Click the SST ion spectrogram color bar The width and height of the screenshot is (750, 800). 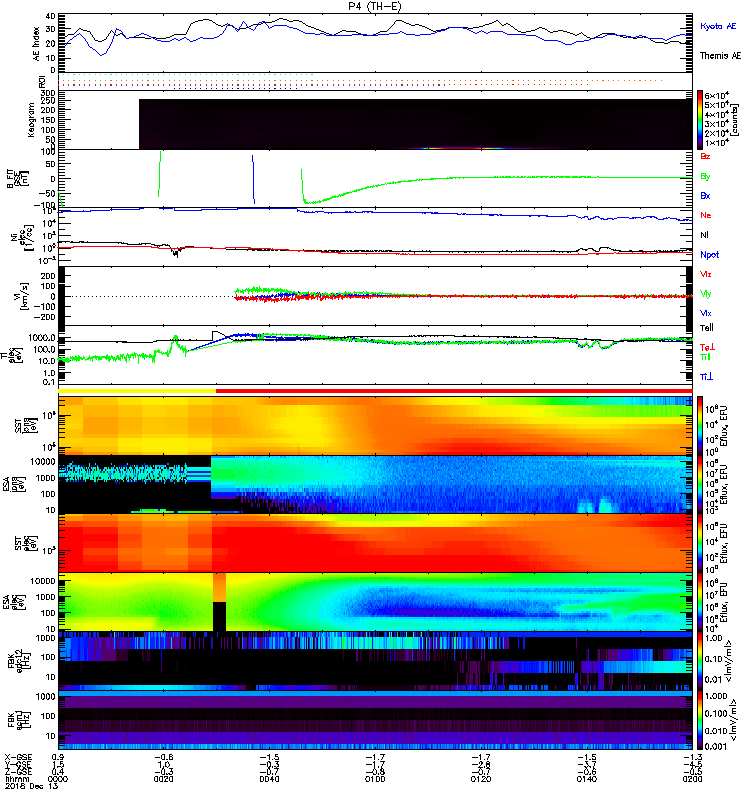pyautogui.click(x=700, y=425)
